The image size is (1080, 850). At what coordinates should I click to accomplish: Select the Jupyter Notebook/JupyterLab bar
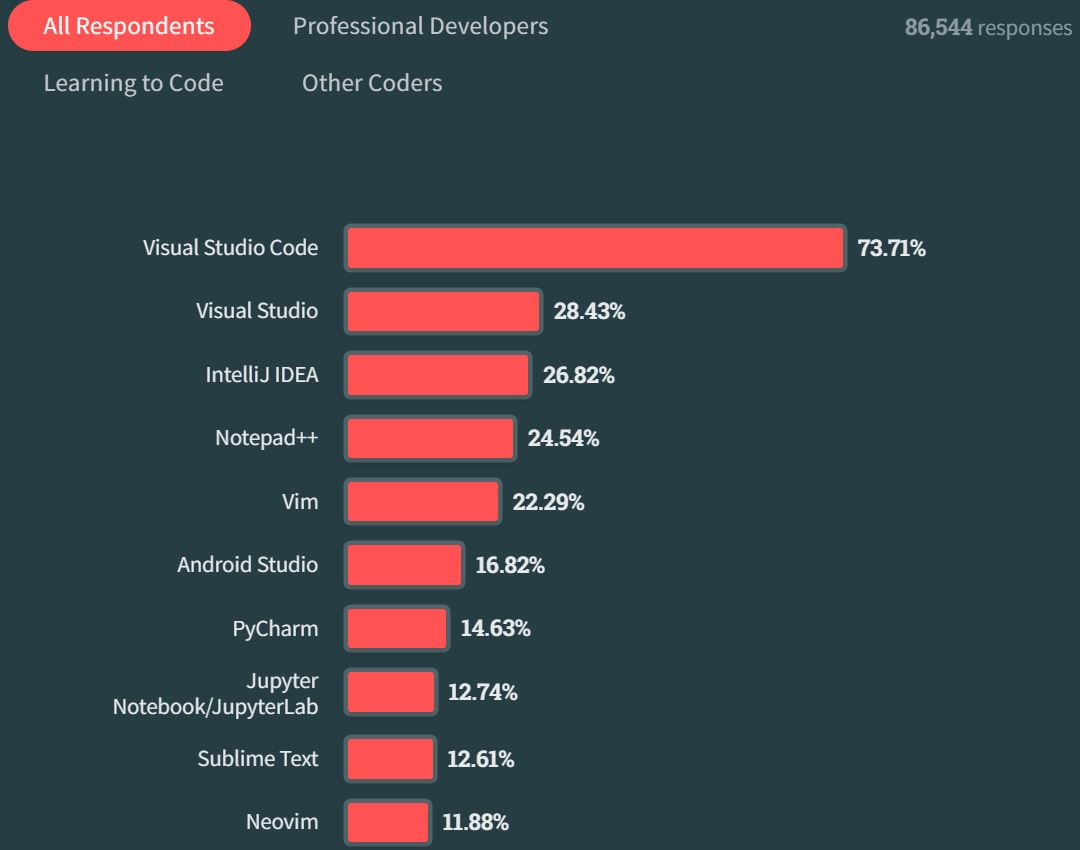pyautogui.click(x=390, y=692)
